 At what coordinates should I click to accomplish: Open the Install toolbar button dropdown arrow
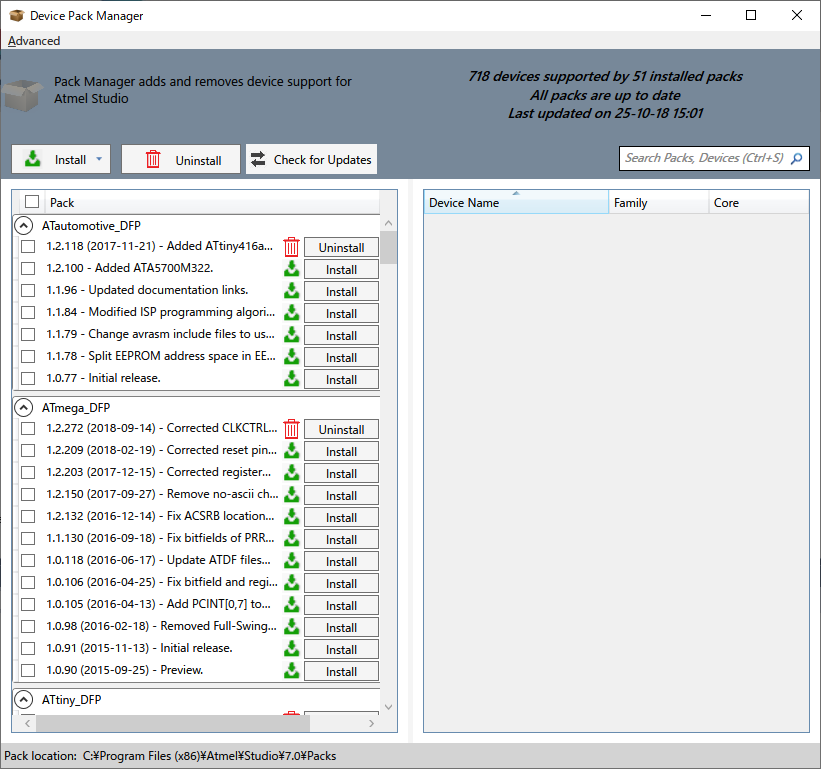point(99,159)
